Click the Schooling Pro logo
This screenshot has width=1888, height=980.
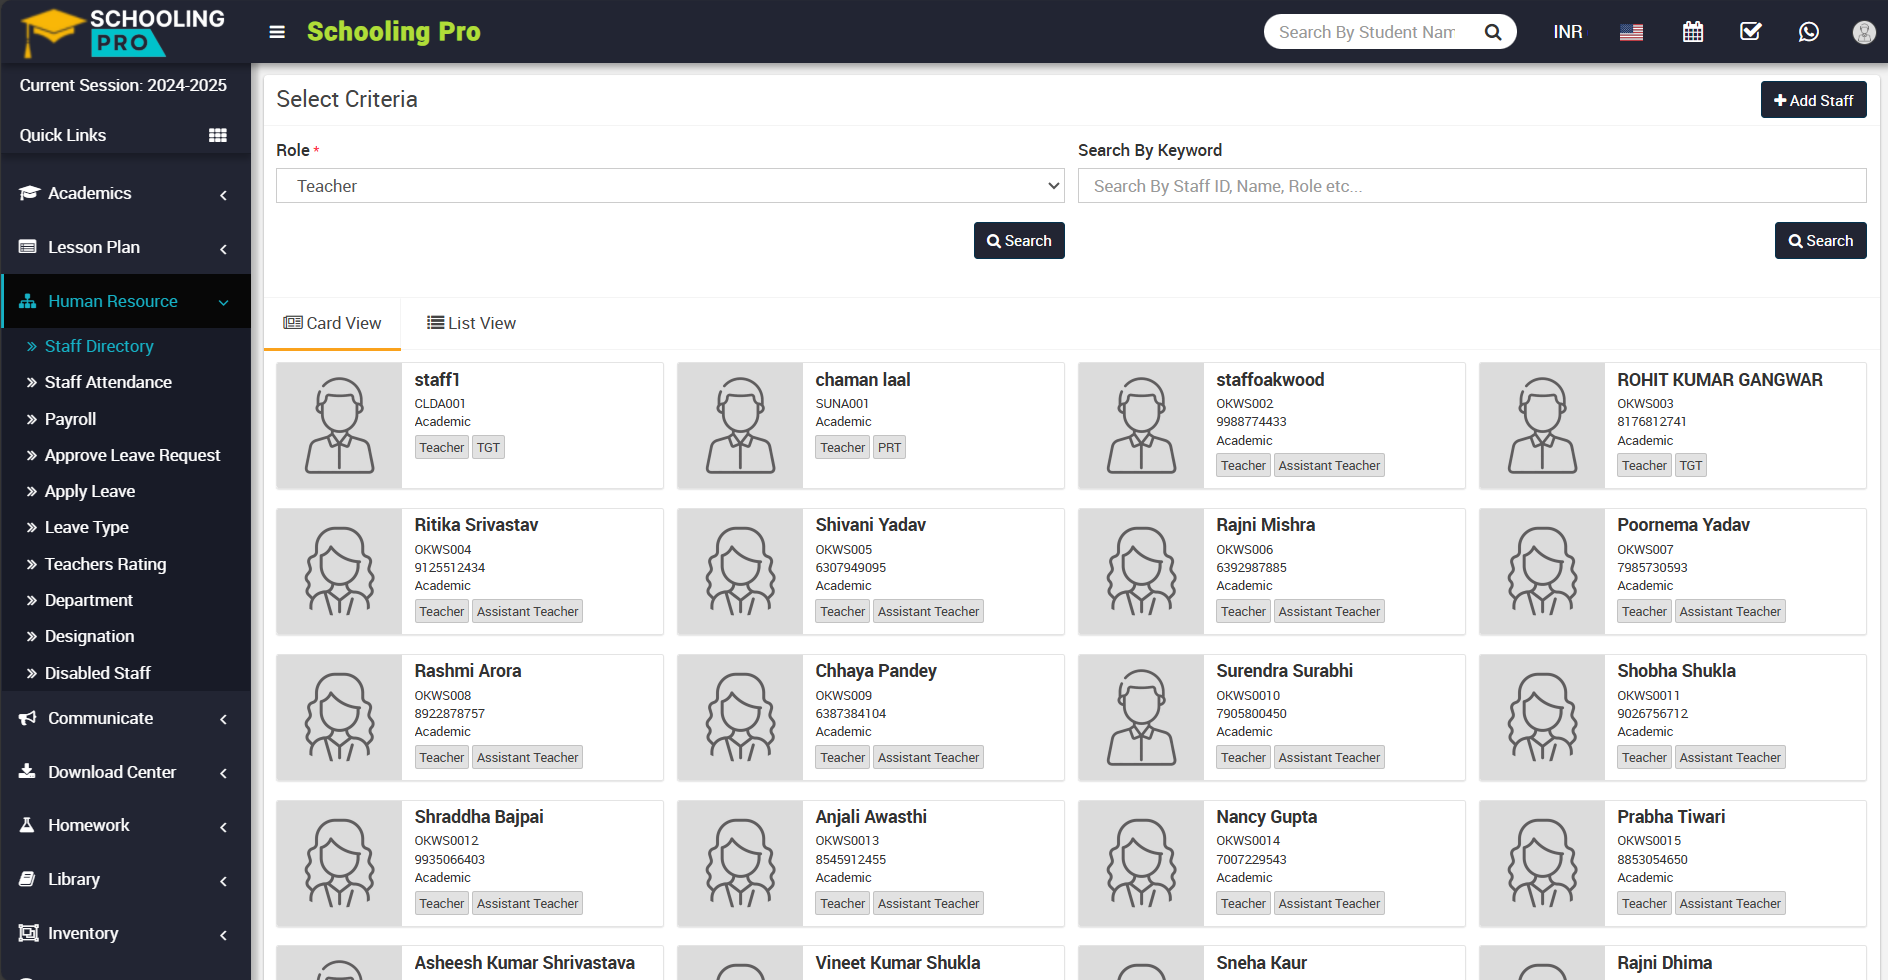coord(124,33)
